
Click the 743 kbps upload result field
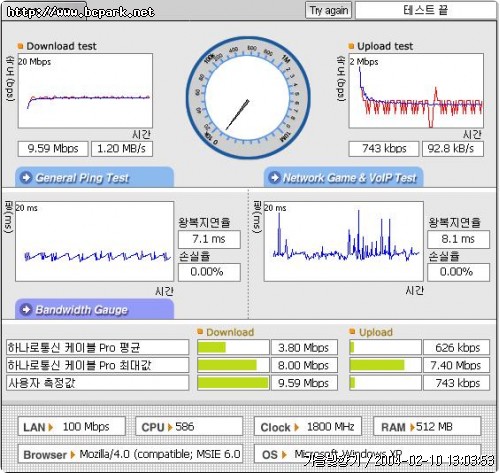384,149
